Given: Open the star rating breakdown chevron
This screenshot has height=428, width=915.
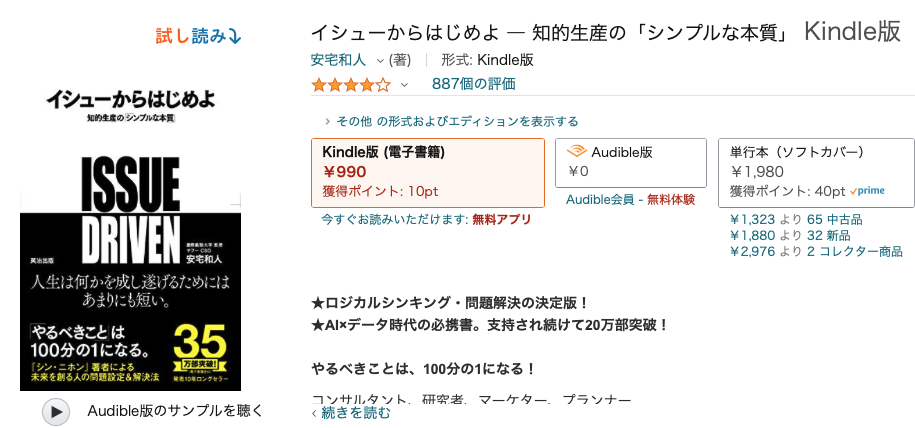Looking at the screenshot, I should tap(404, 85).
